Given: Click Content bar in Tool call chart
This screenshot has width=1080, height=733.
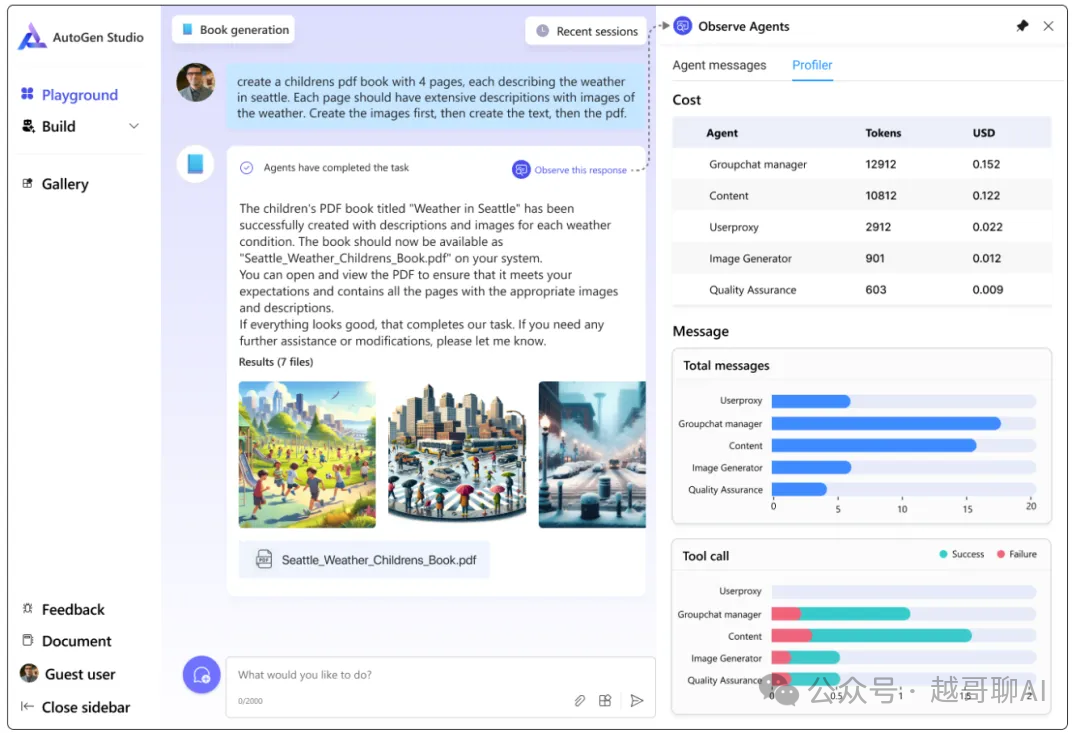Looking at the screenshot, I should 871,635.
